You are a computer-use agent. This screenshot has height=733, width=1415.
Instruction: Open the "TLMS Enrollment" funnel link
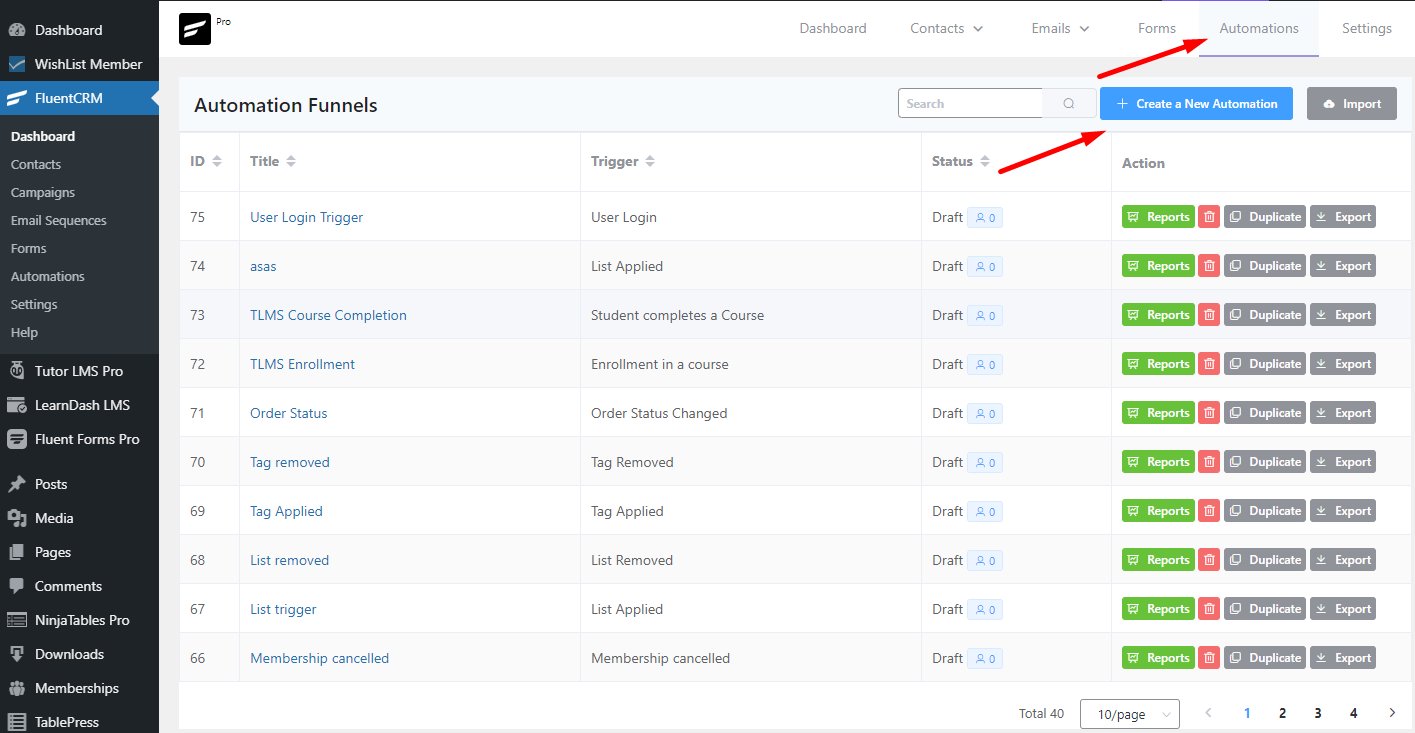pos(302,363)
